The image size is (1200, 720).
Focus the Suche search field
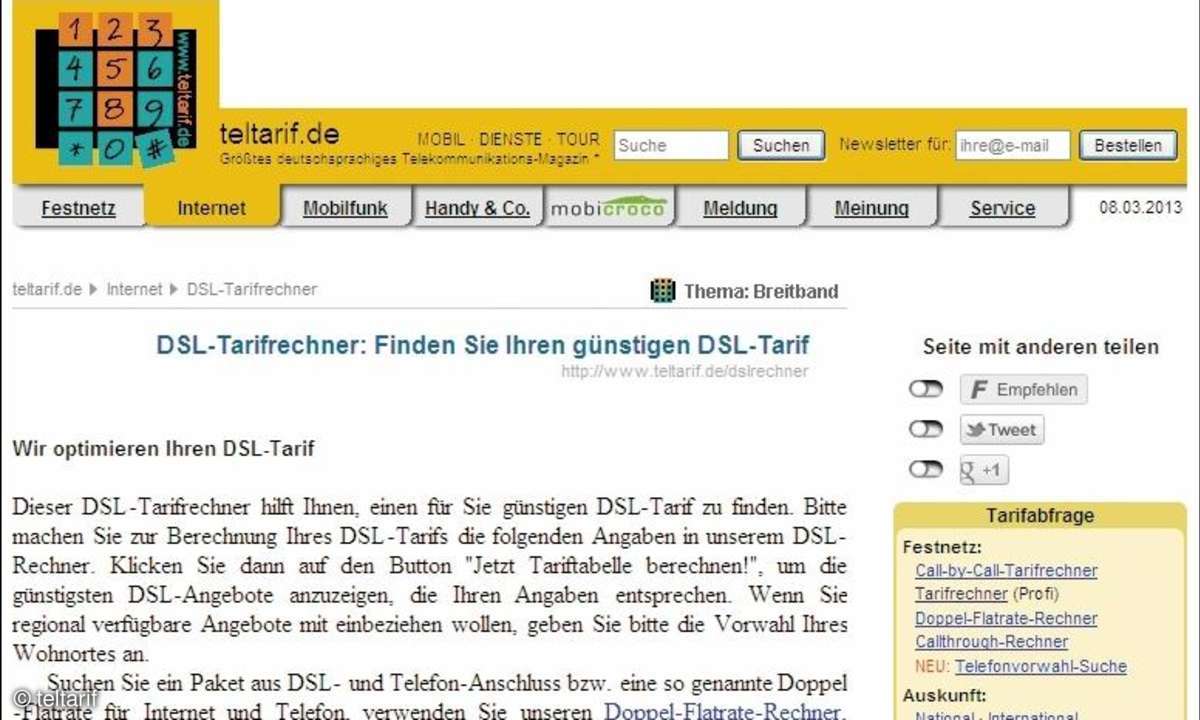click(x=671, y=145)
